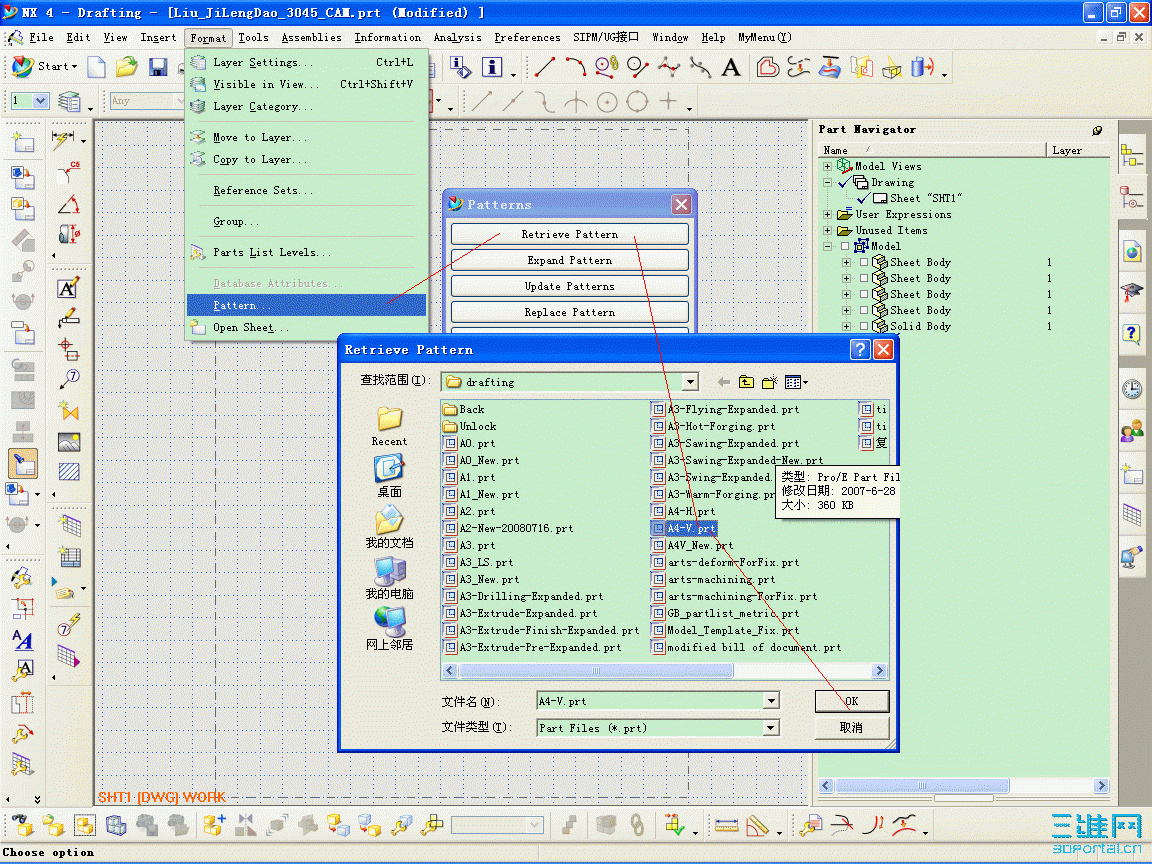This screenshot has width=1152, height=864.
Task: Select the angle dimension triangle icon
Action: point(68,205)
